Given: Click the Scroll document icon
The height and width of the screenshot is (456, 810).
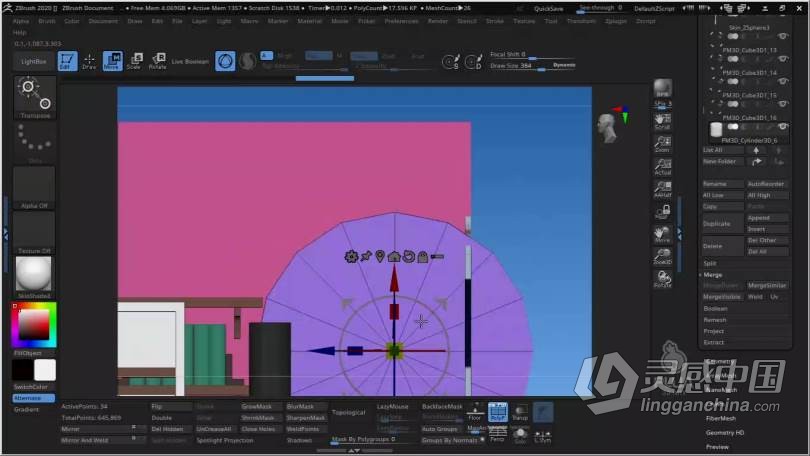Looking at the screenshot, I should point(662,121).
